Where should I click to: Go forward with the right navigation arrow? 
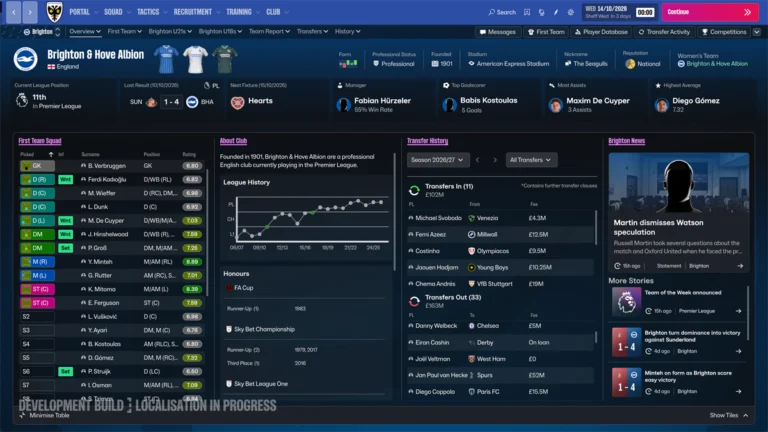click(30, 12)
